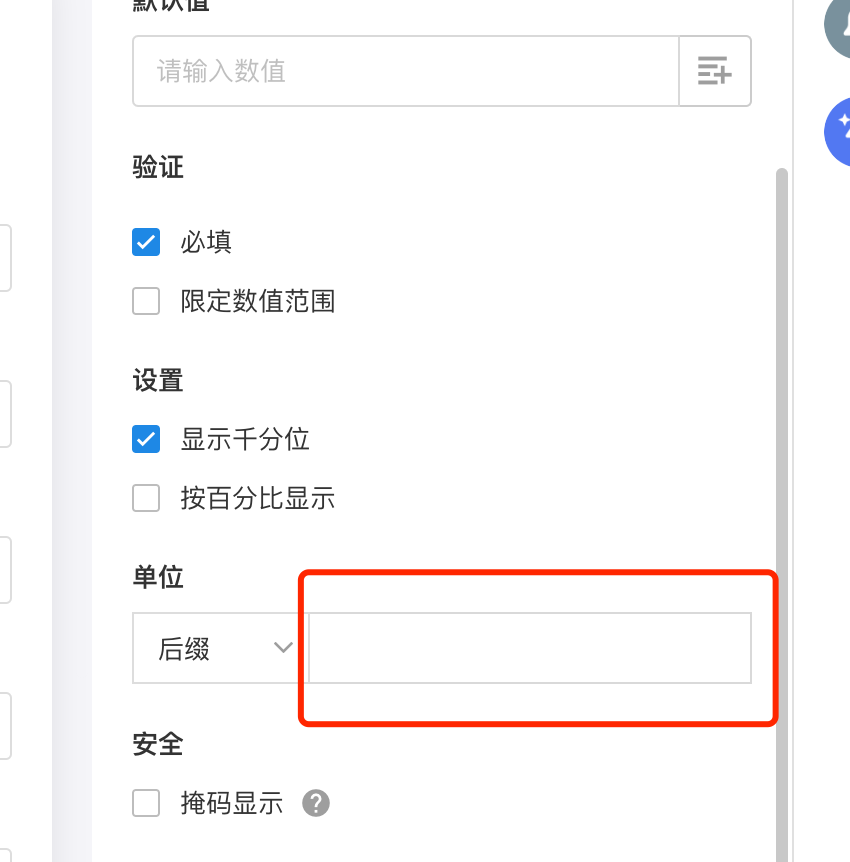Click the help question mark beside 掩码显示
The width and height of the screenshot is (850, 862).
point(316,803)
